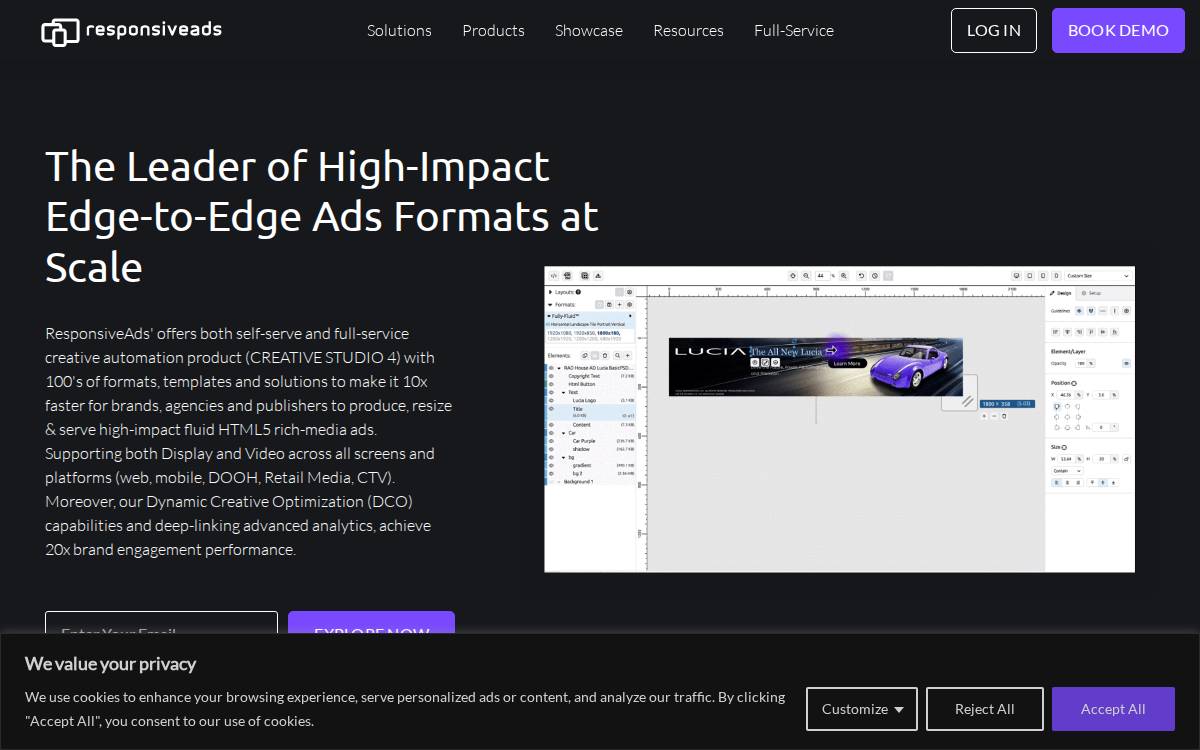The height and width of the screenshot is (750, 1200).
Task: Click reset icon next to Size heading
Action: coord(1064,447)
